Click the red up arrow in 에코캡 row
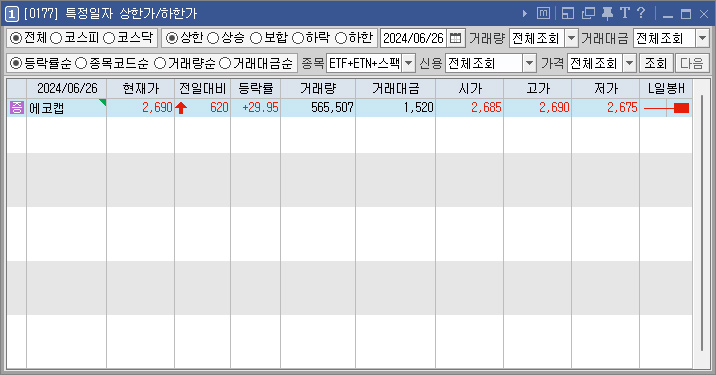 point(181,108)
